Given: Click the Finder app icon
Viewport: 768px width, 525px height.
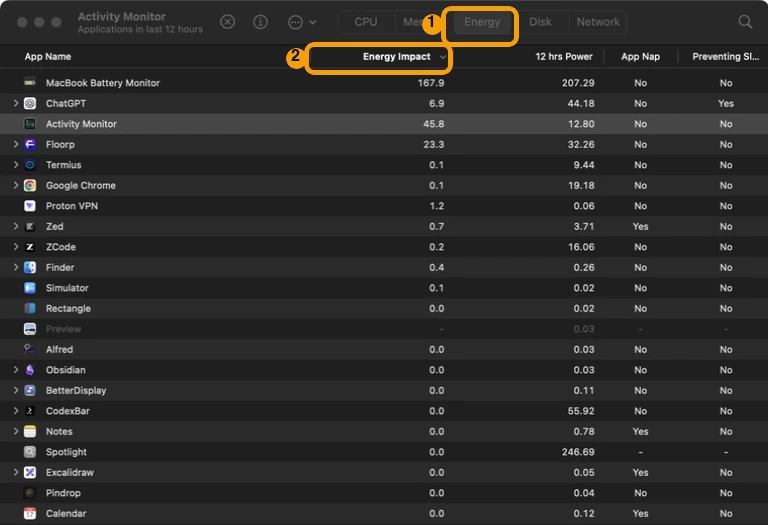Looking at the screenshot, I should pyautogui.click(x=30, y=268).
